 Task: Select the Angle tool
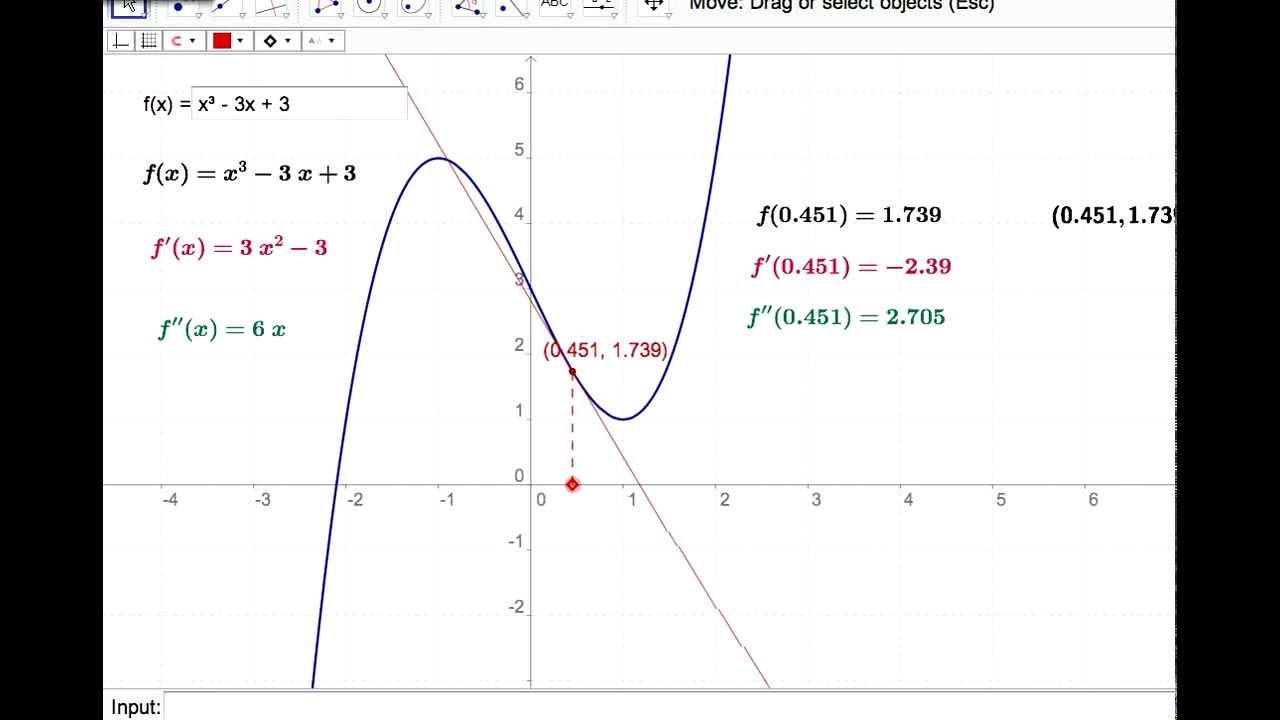(x=469, y=7)
